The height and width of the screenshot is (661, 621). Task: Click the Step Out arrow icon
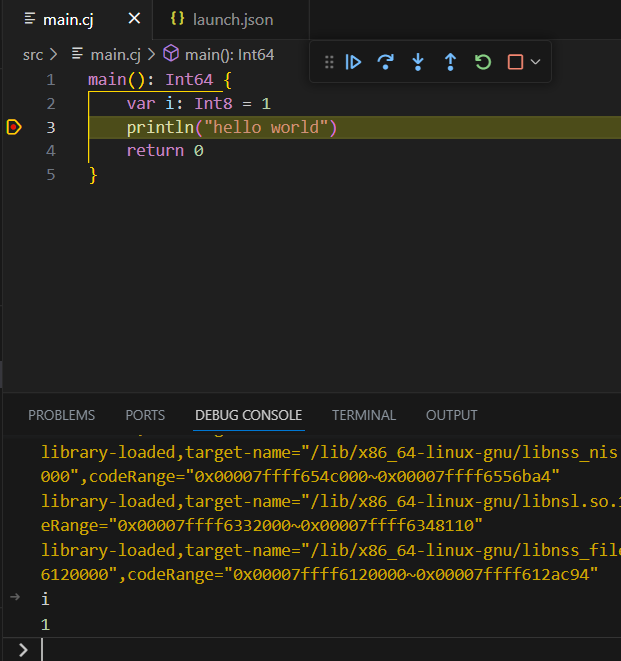click(x=450, y=62)
